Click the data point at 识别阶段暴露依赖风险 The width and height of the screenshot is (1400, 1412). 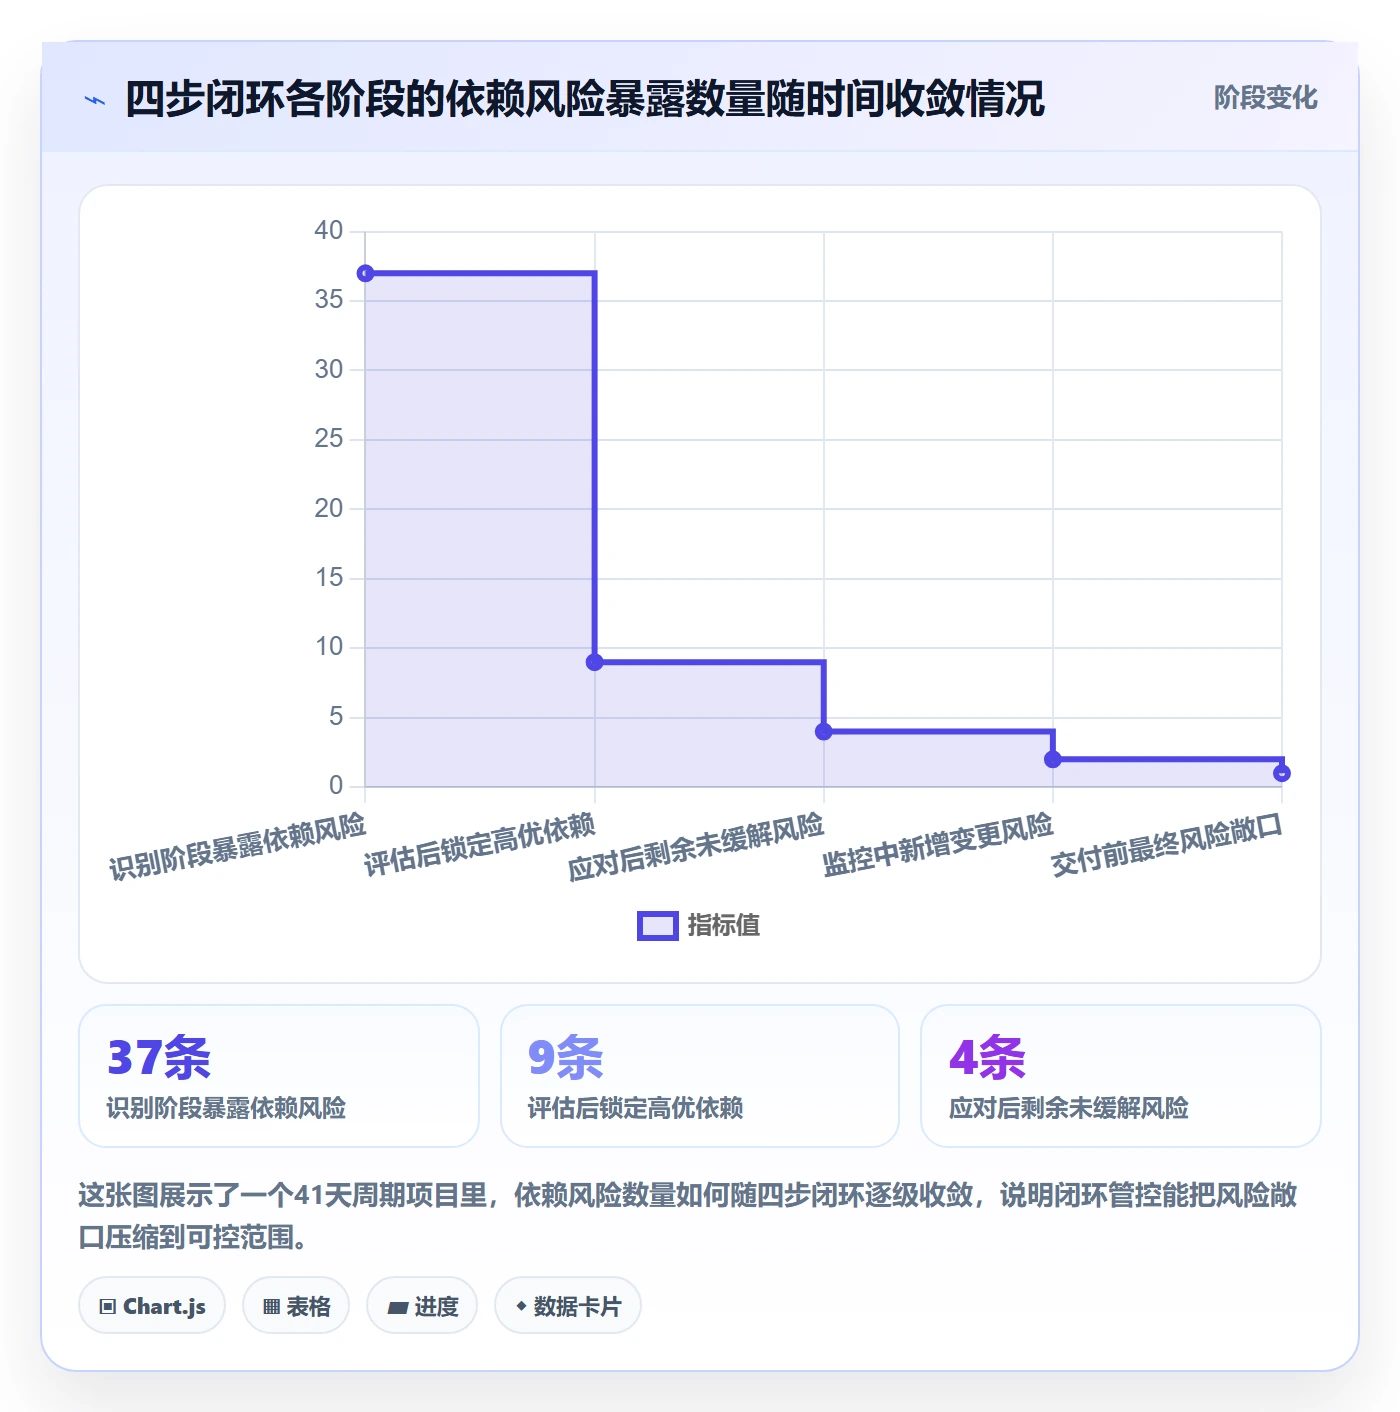point(366,273)
